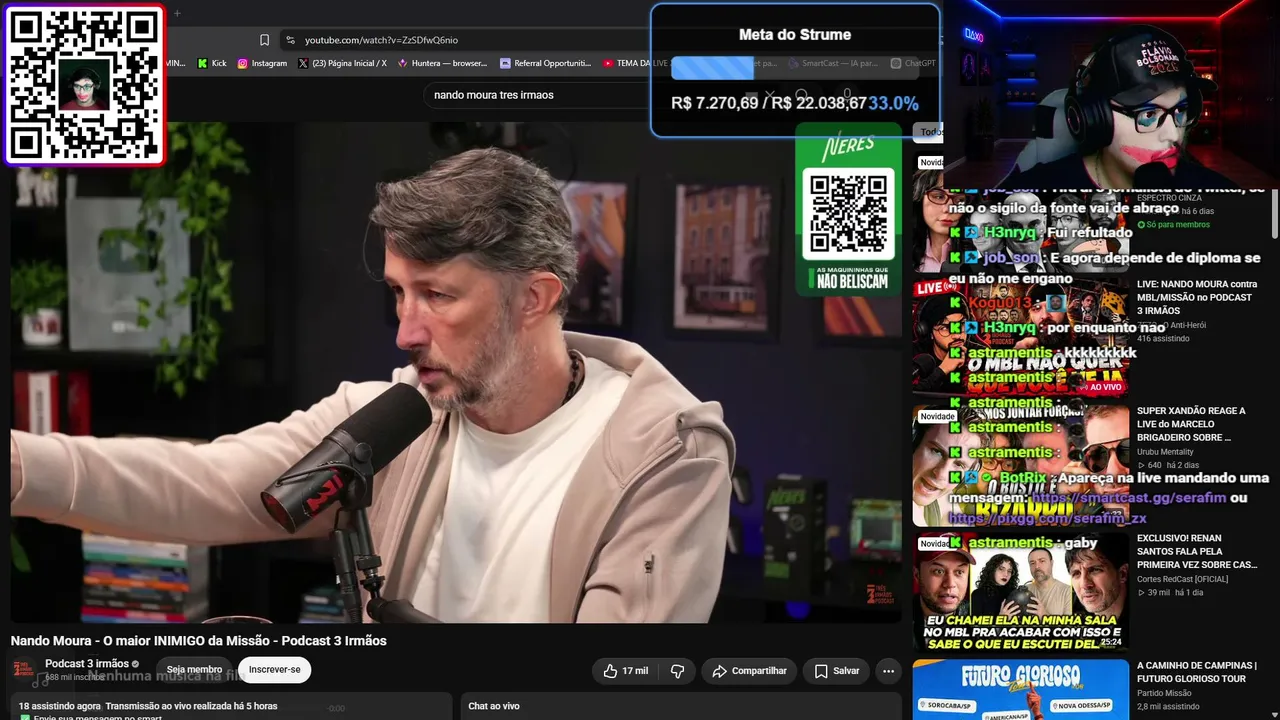This screenshot has width=1280, height=720.
Task: Dislike the video with thumbs-down icon
Action: (677, 671)
